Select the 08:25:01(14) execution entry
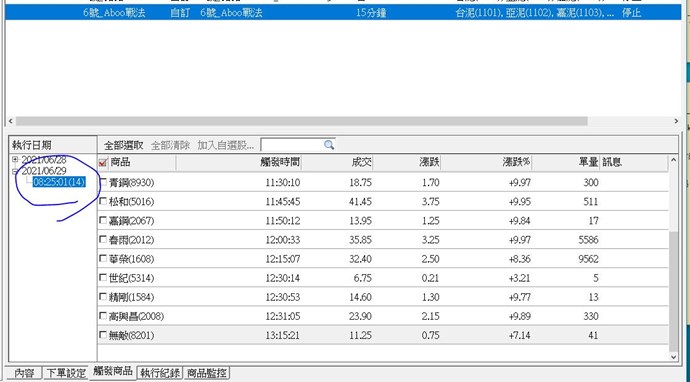Viewport: 690px width, 382px height. 59,182
